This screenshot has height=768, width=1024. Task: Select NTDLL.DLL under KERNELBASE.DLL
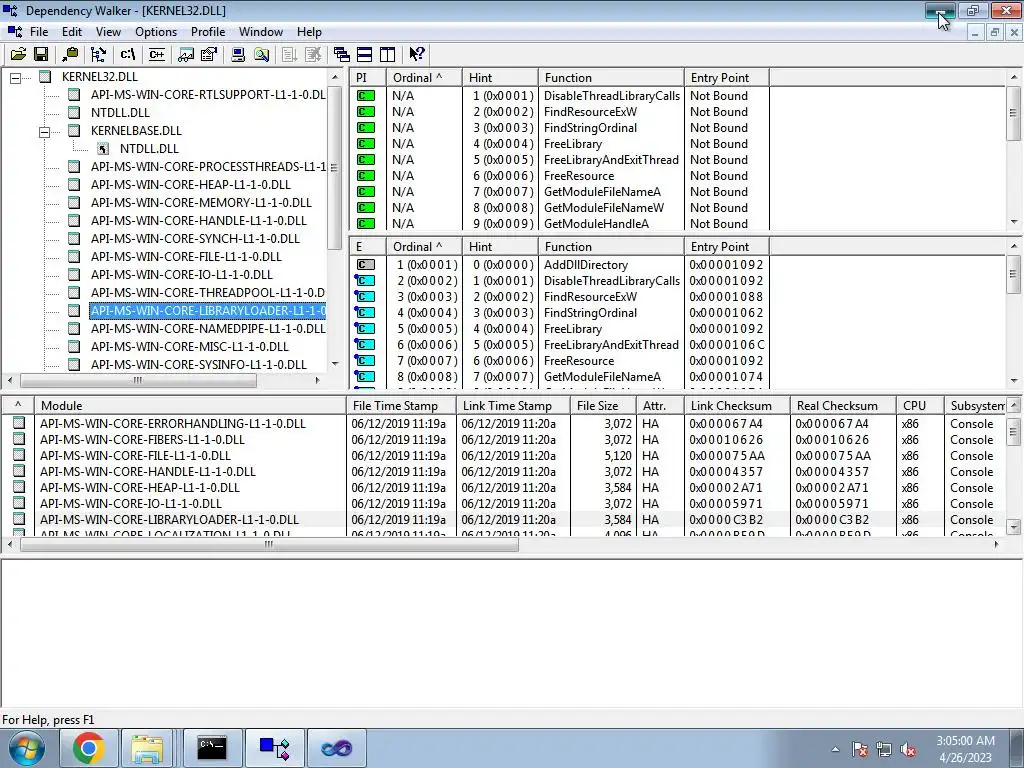(x=149, y=148)
